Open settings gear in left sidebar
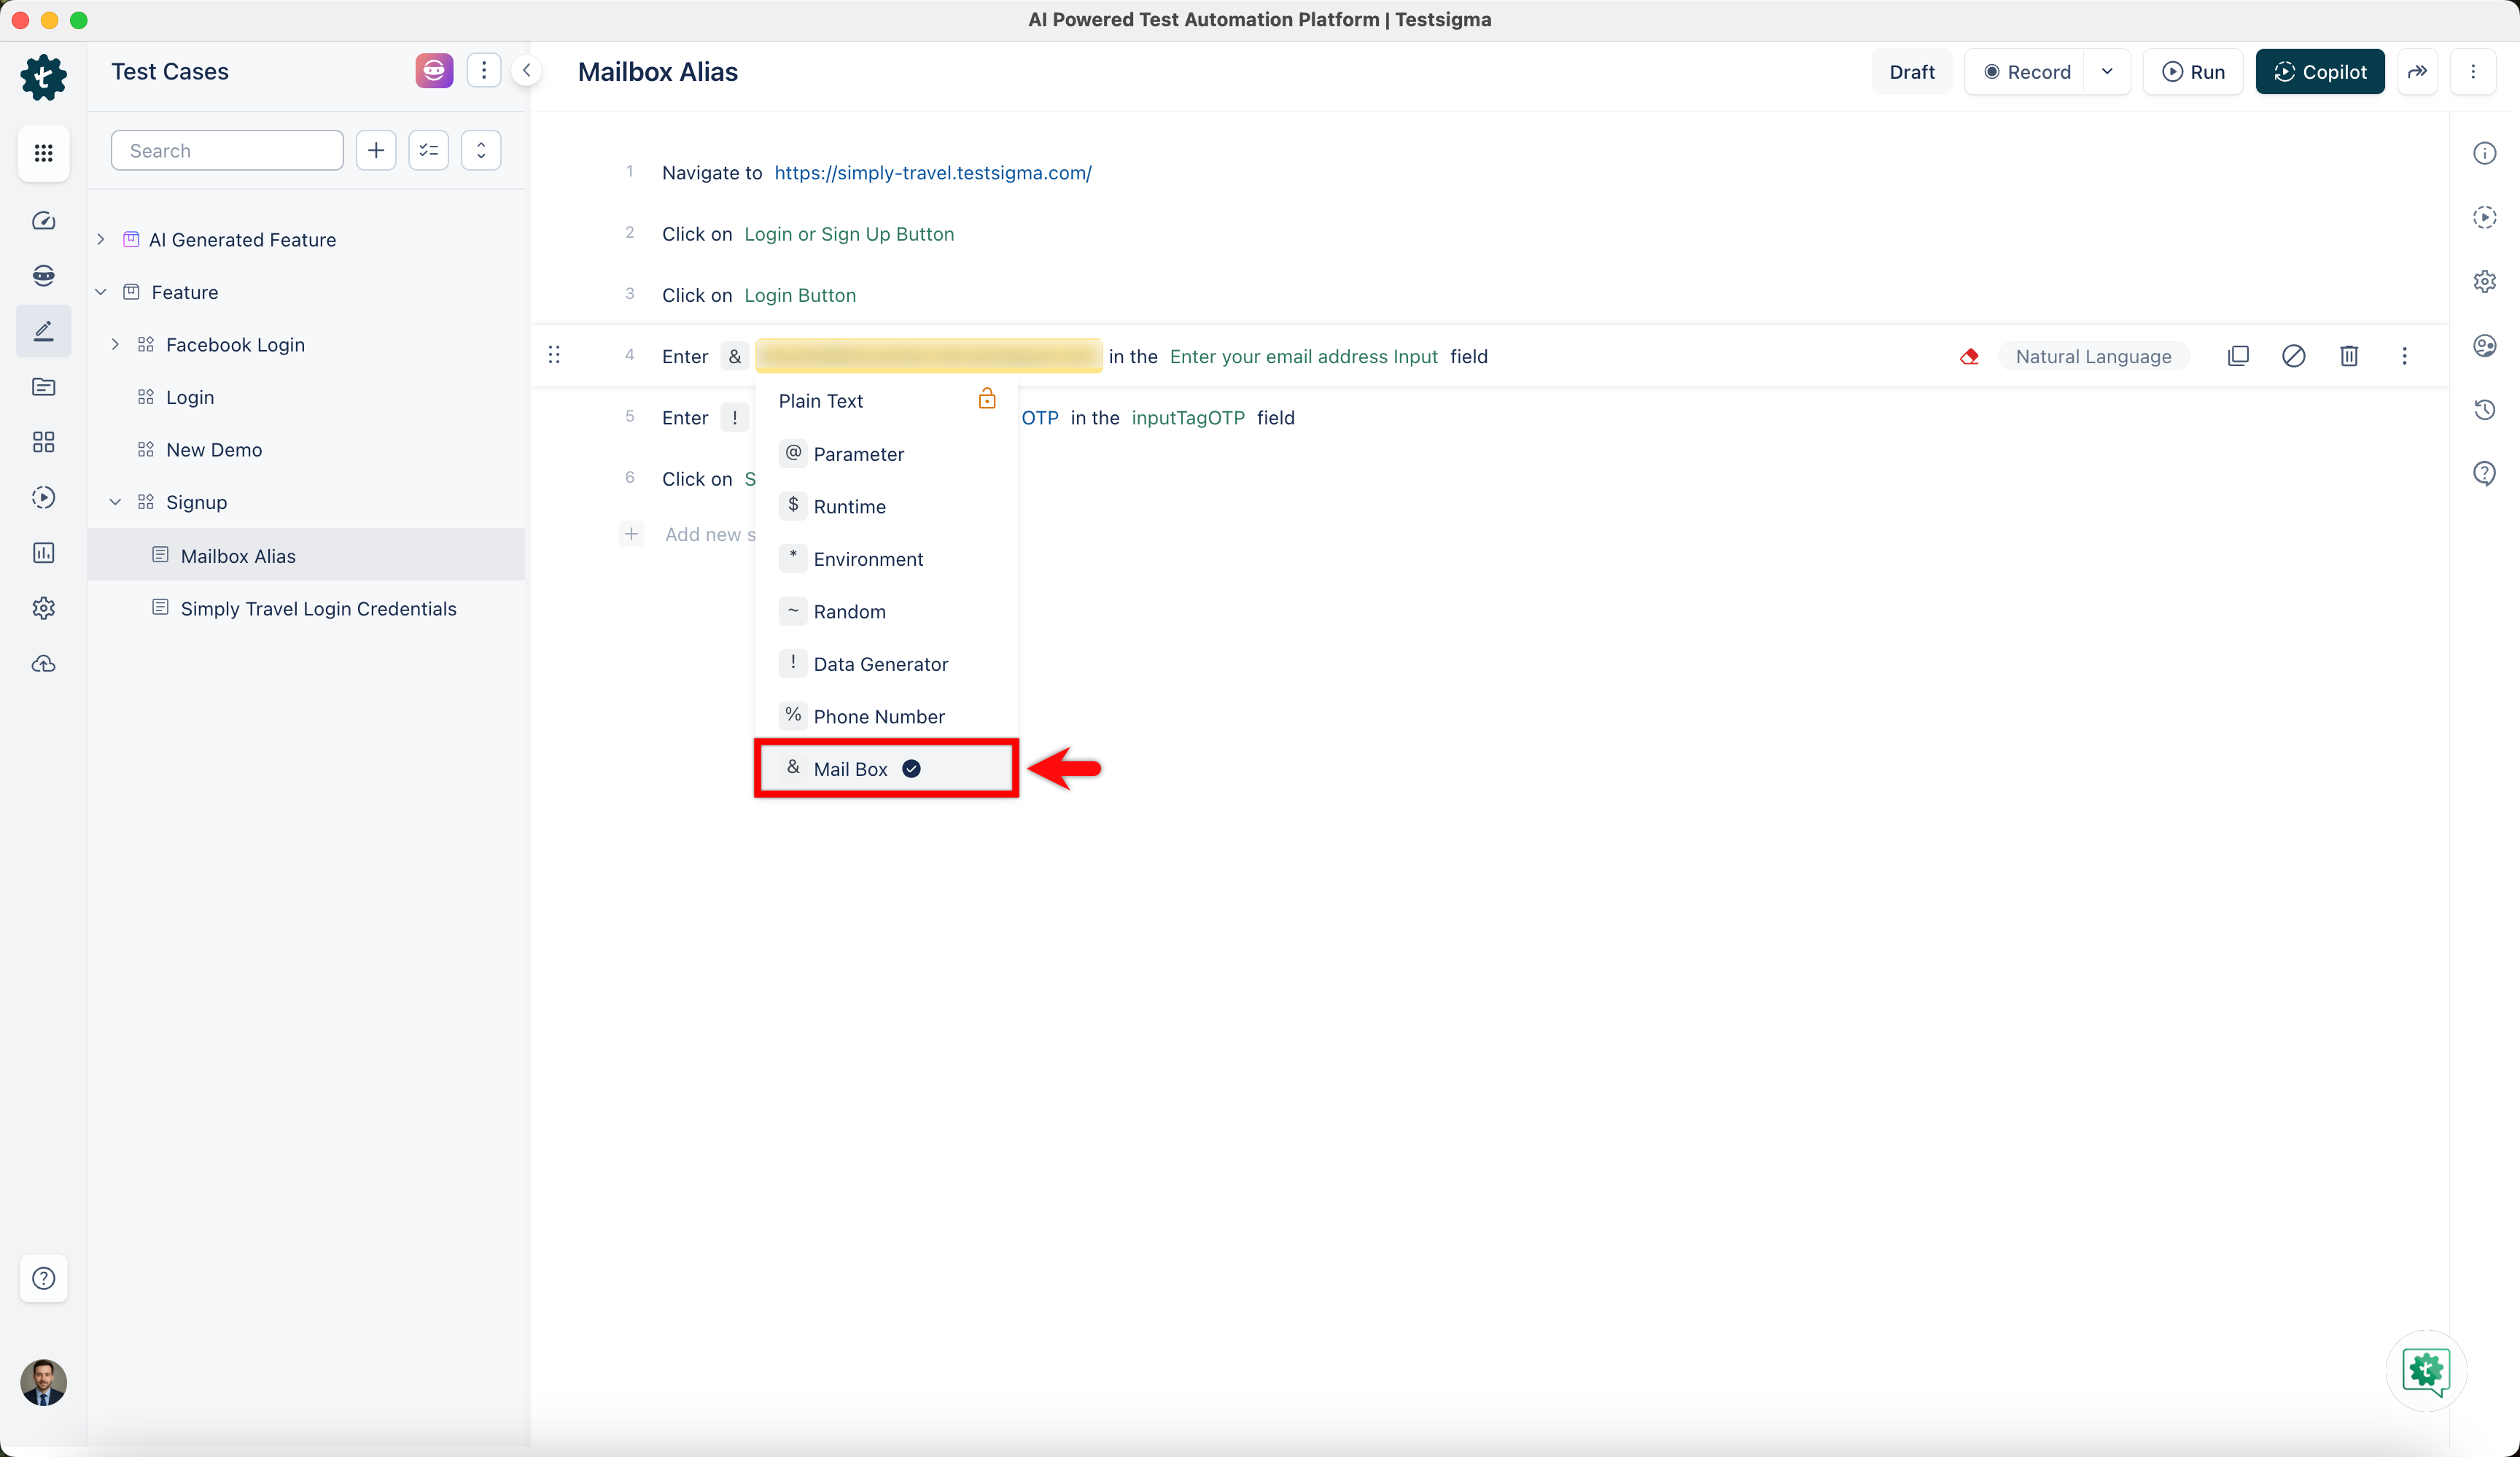Viewport: 2520px width, 1457px height. 43,608
